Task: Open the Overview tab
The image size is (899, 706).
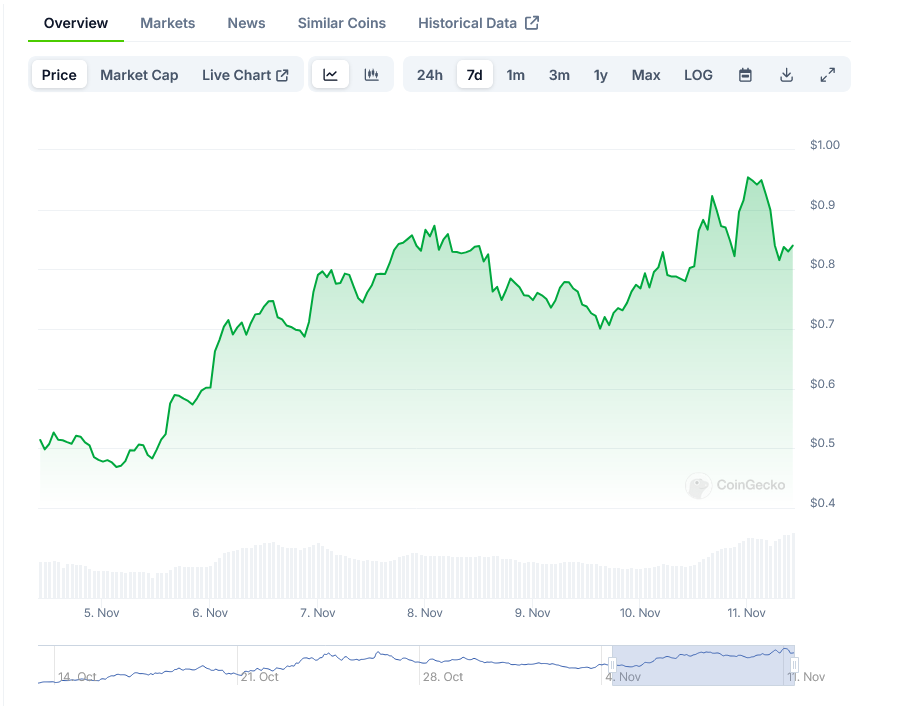Action: point(76,23)
